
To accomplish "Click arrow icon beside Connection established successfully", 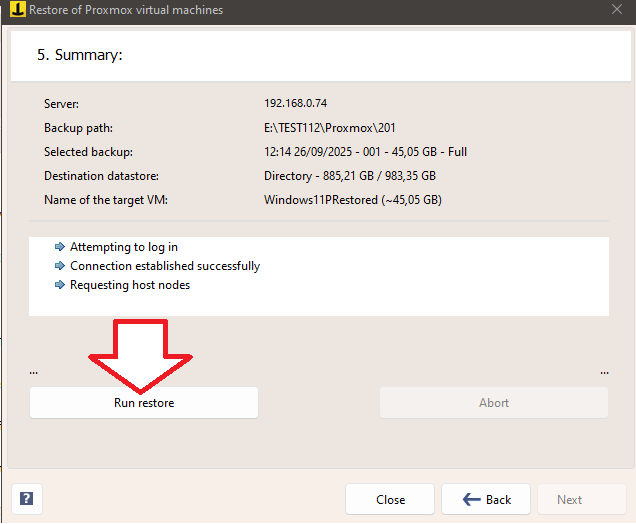I will (x=60, y=266).
